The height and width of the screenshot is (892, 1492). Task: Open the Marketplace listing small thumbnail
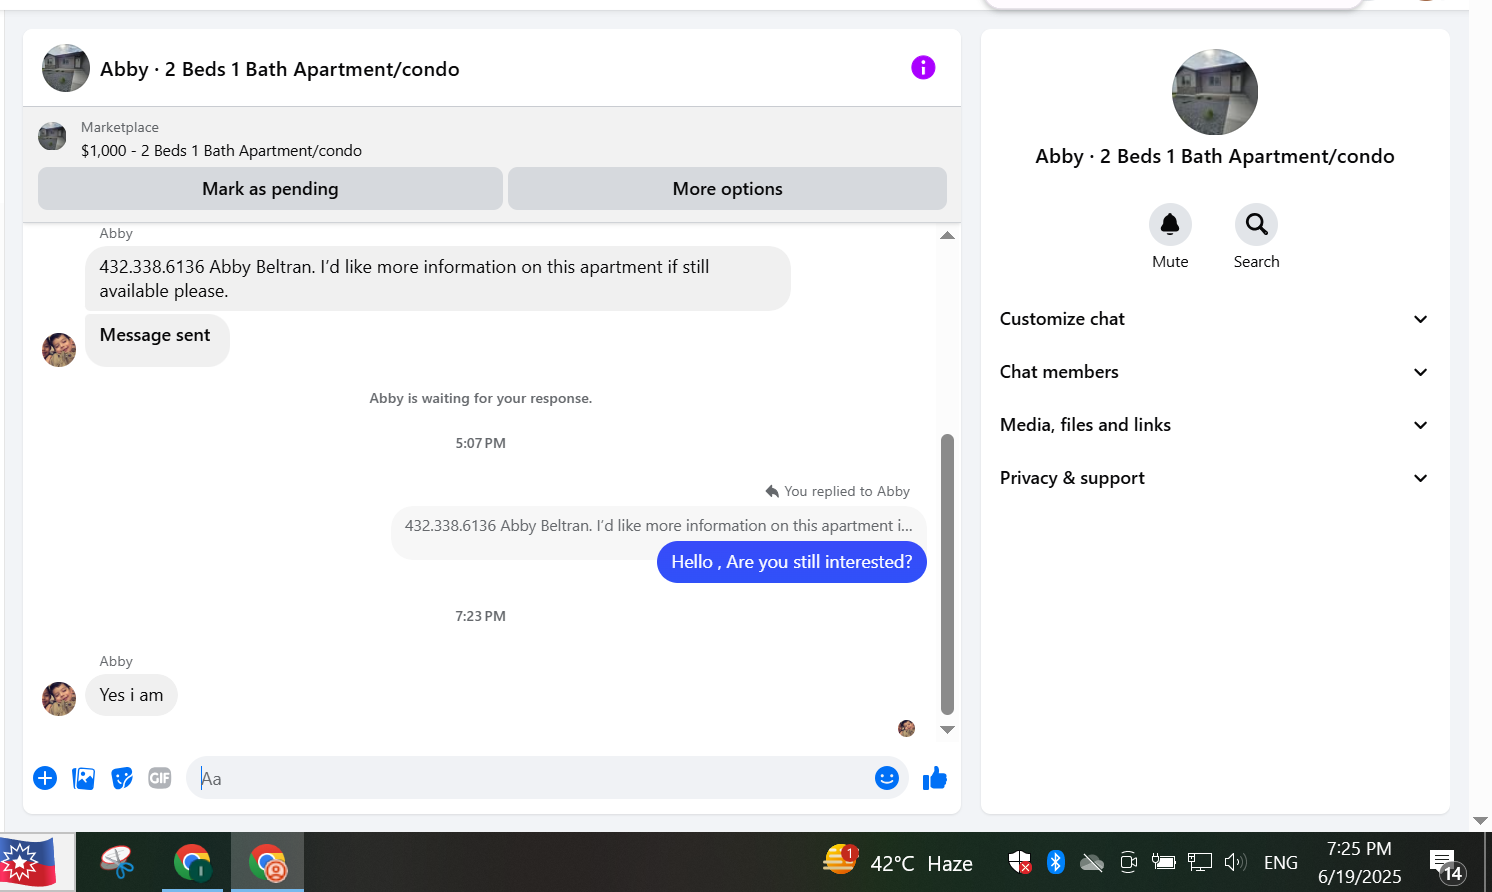coord(52,136)
